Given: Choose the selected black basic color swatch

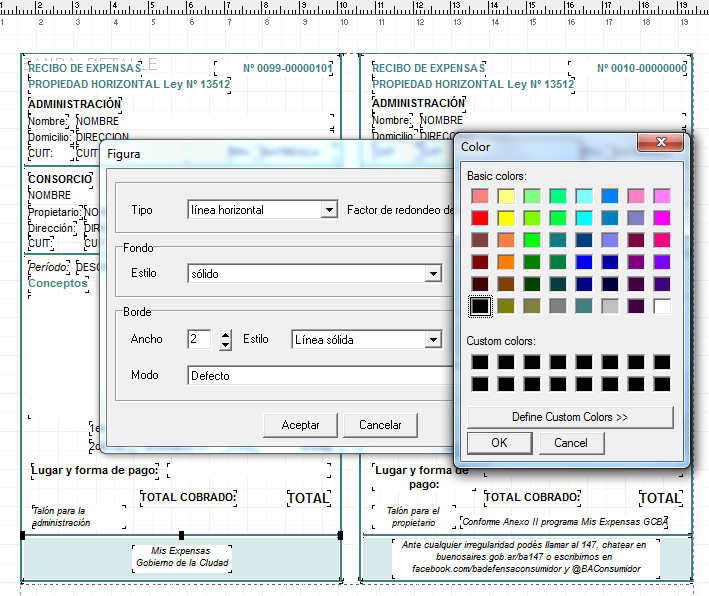Looking at the screenshot, I should click(x=480, y=306).
